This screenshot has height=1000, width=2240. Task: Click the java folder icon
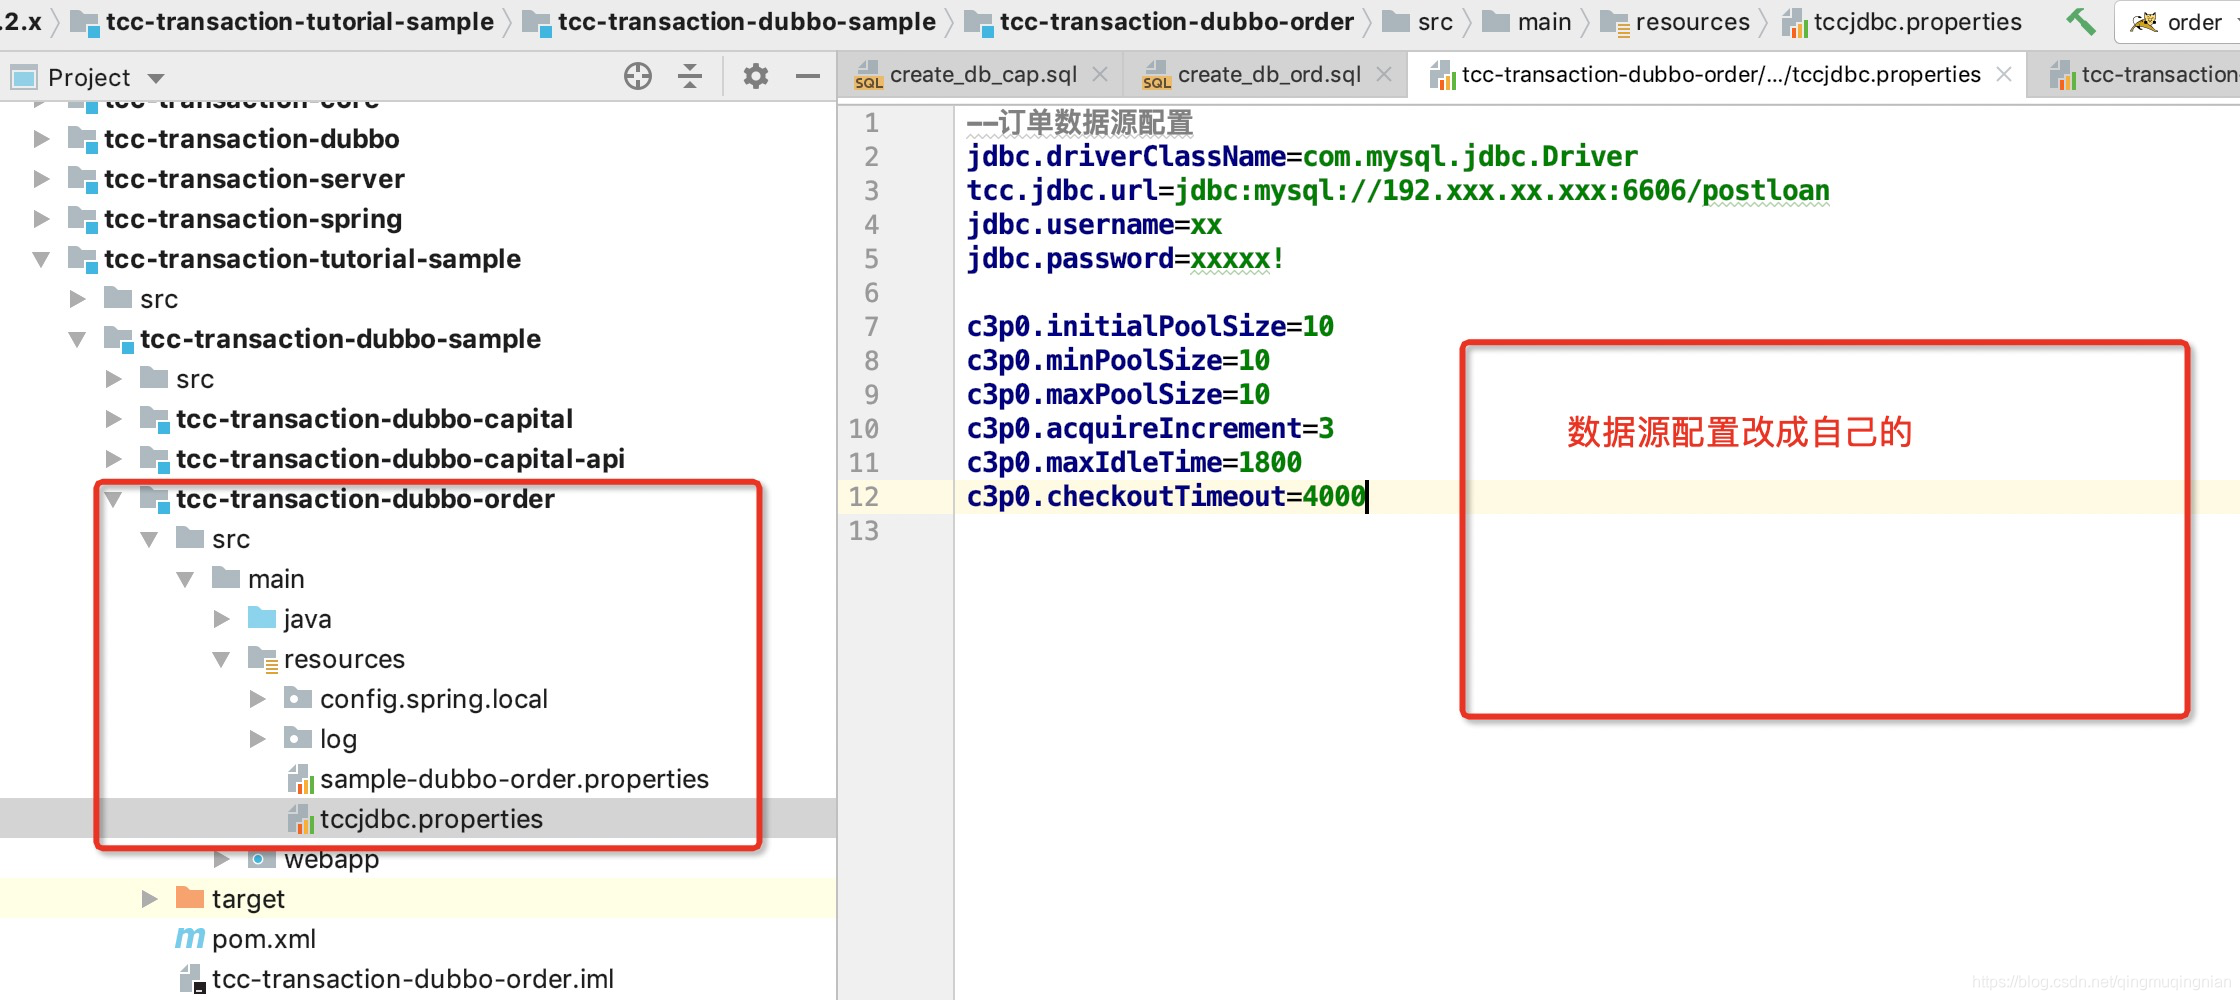262,618
